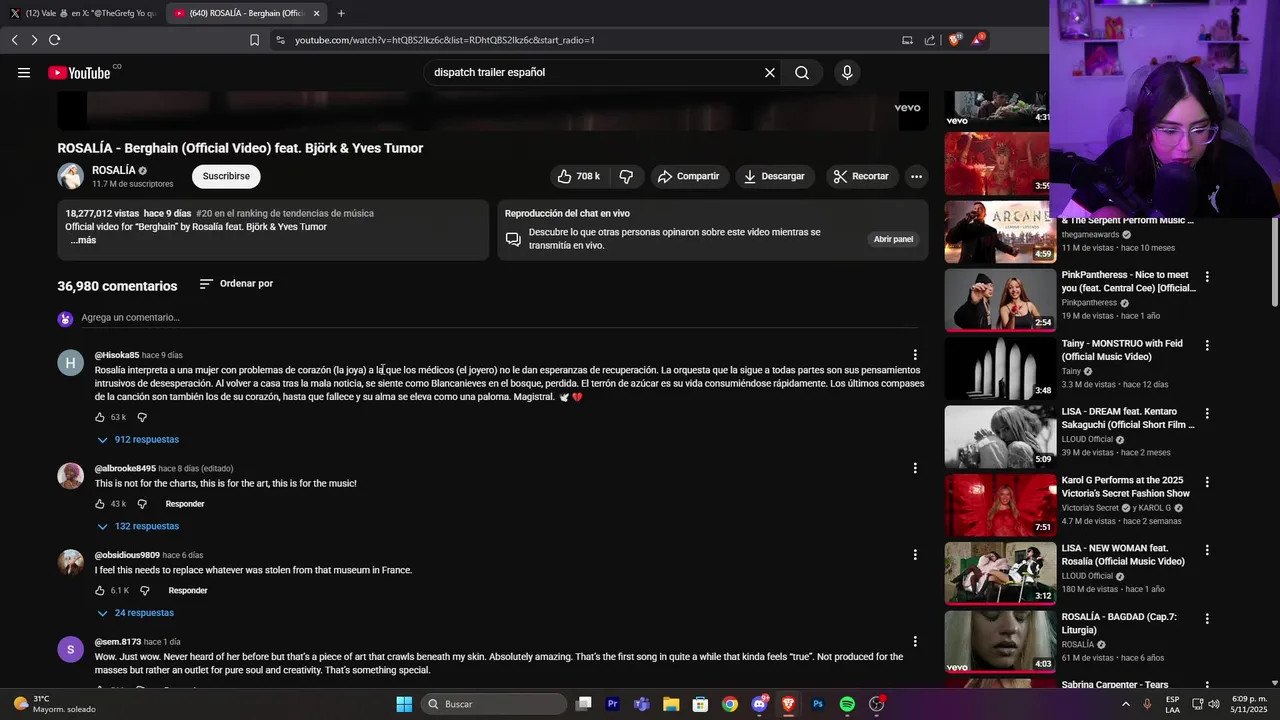
Task: Open Adobe Premiere Pro from the taskbar
Action: 613,704
